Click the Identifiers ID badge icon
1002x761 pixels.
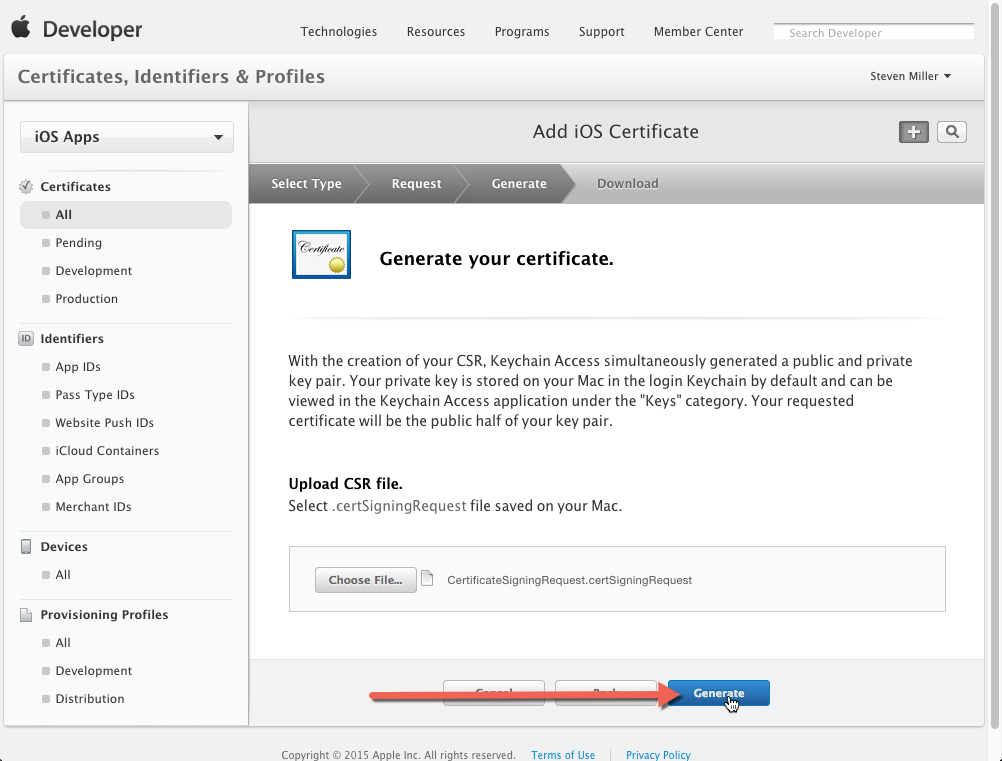tap(26, 339)
